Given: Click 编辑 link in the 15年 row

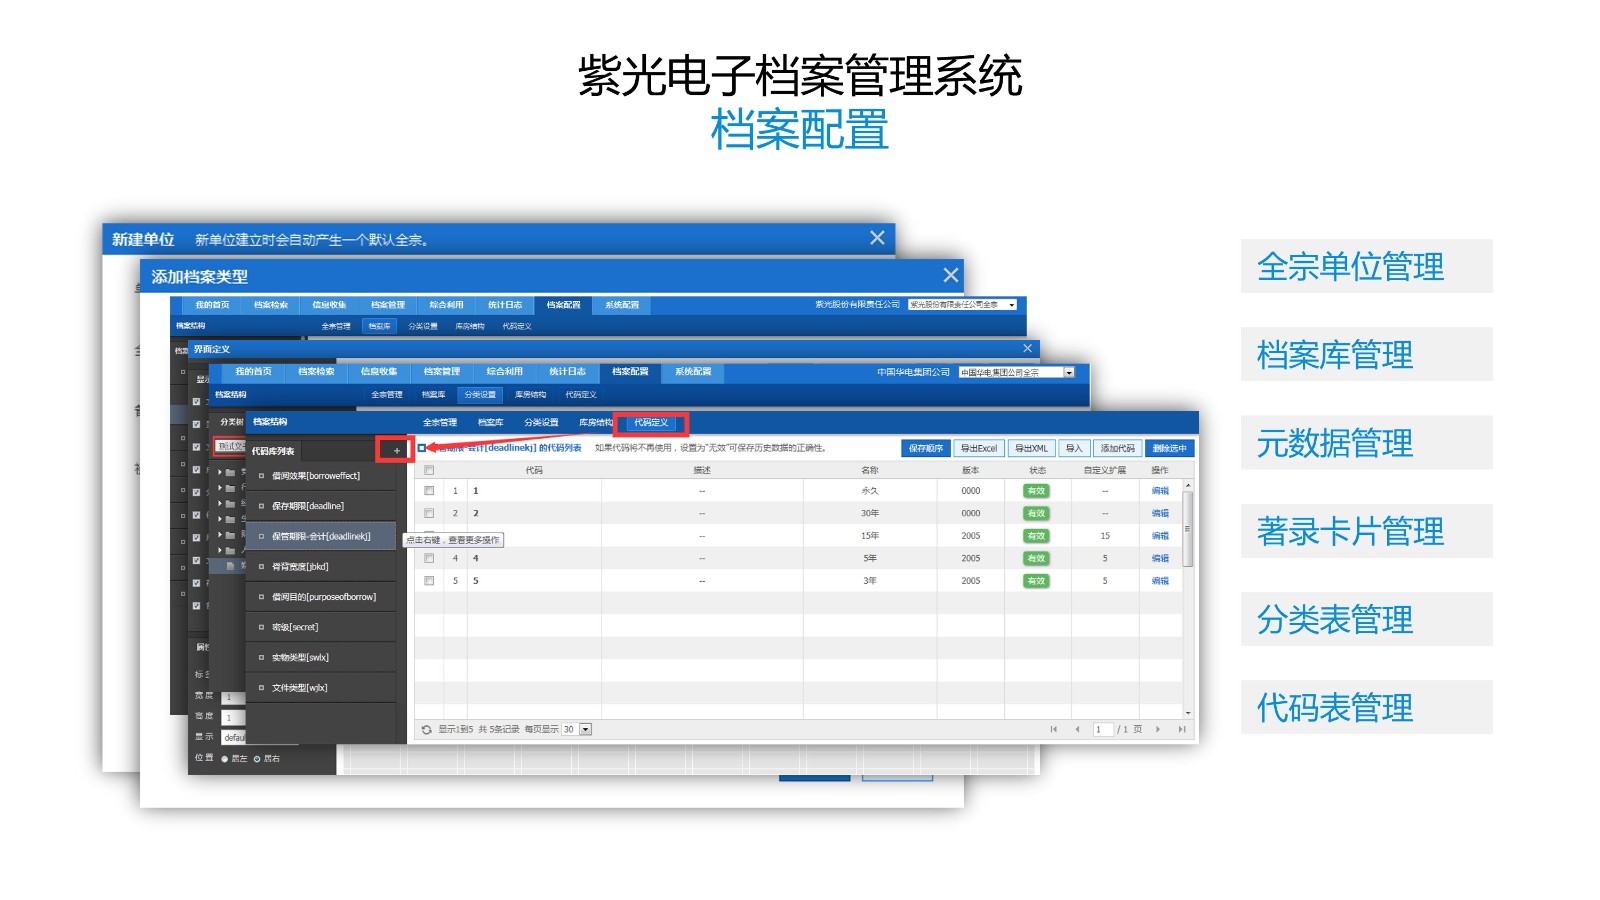Looking at the screenshot, I should pyautogui.click(x=1160, y=536).
